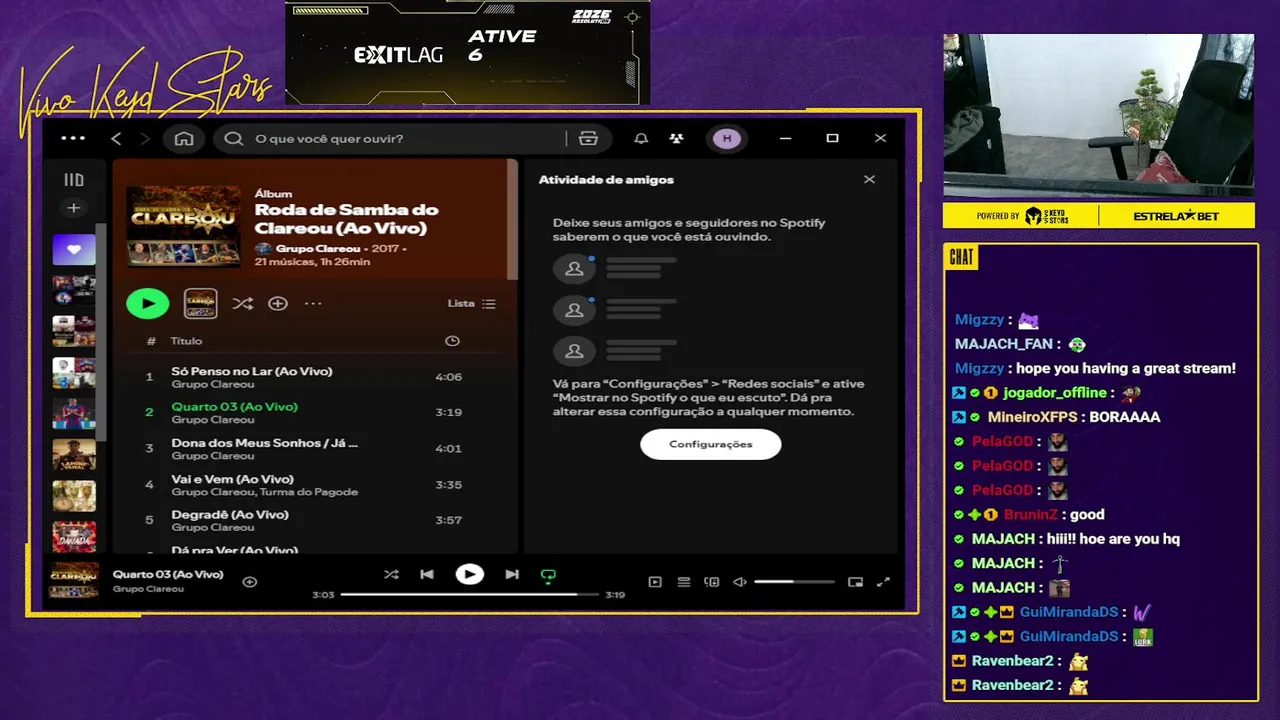Enter fullscreen with the expand icon
Screen dimensions: 1280x720
click(883, 582)
